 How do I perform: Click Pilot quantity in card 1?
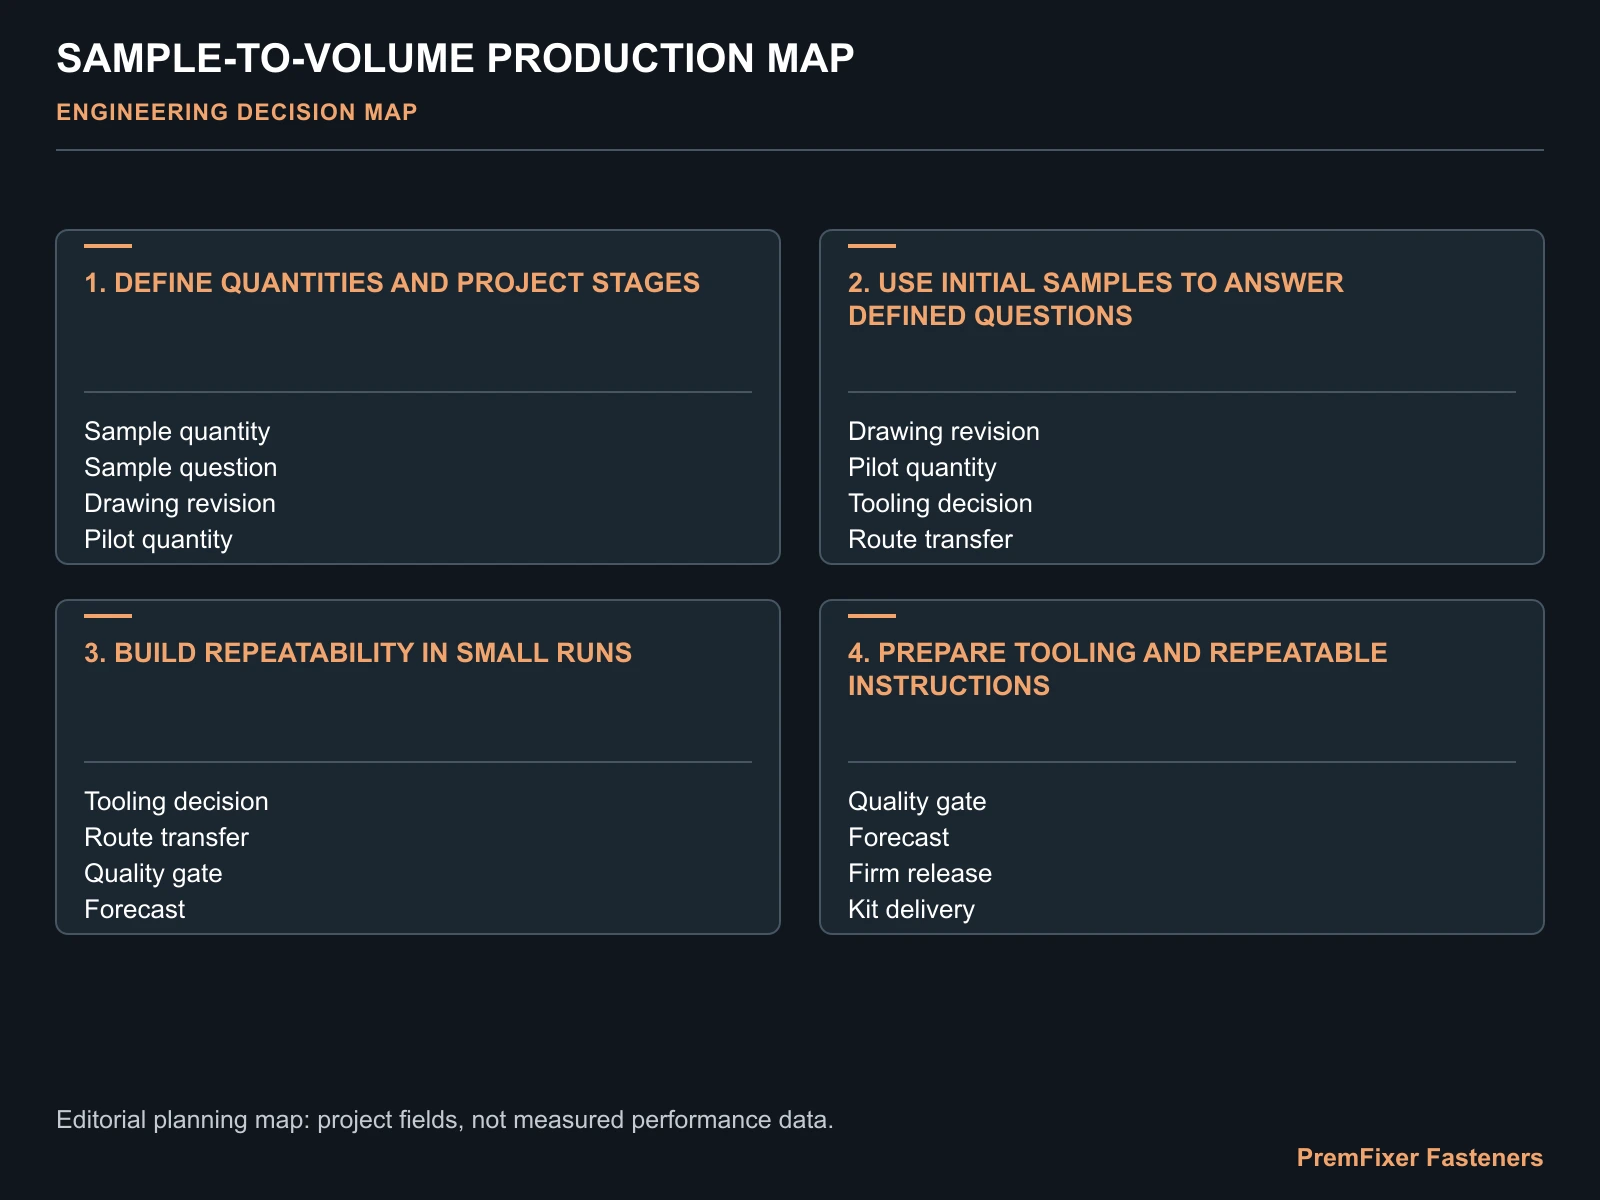pos(158,539)
